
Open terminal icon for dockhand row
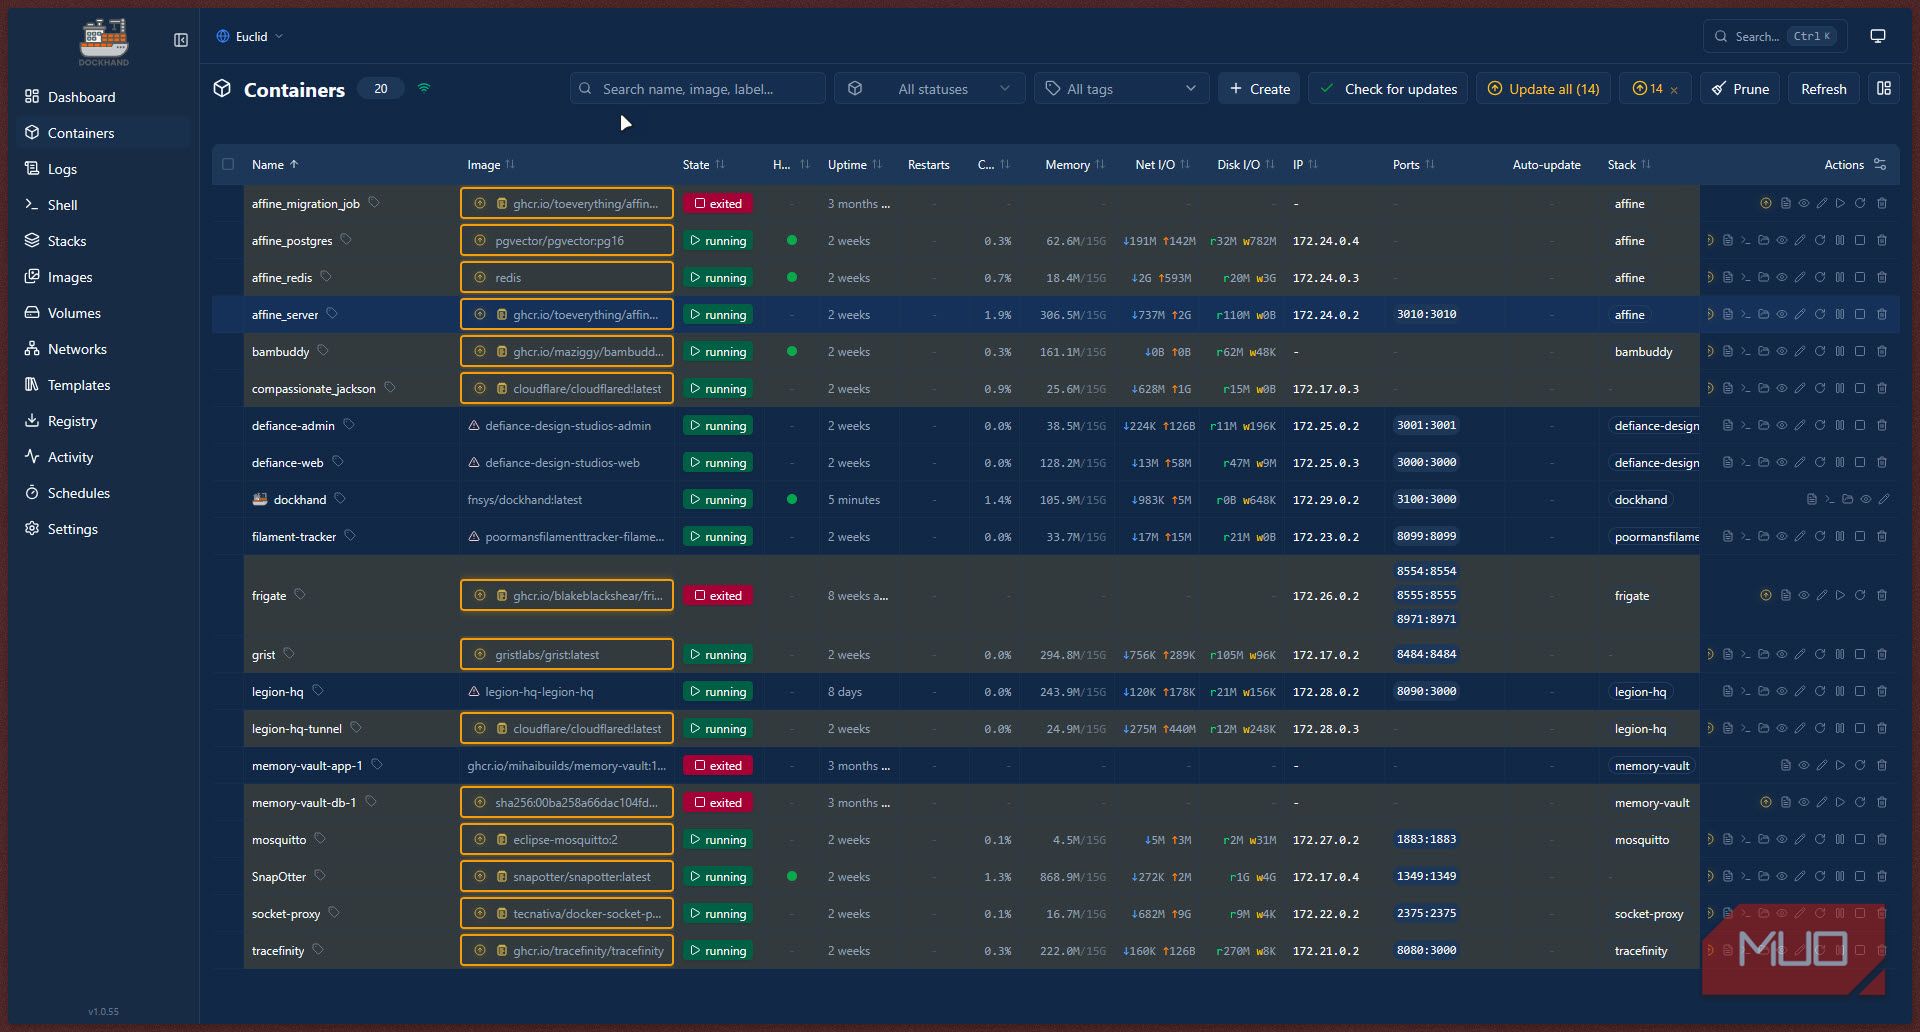point(1829,499)
